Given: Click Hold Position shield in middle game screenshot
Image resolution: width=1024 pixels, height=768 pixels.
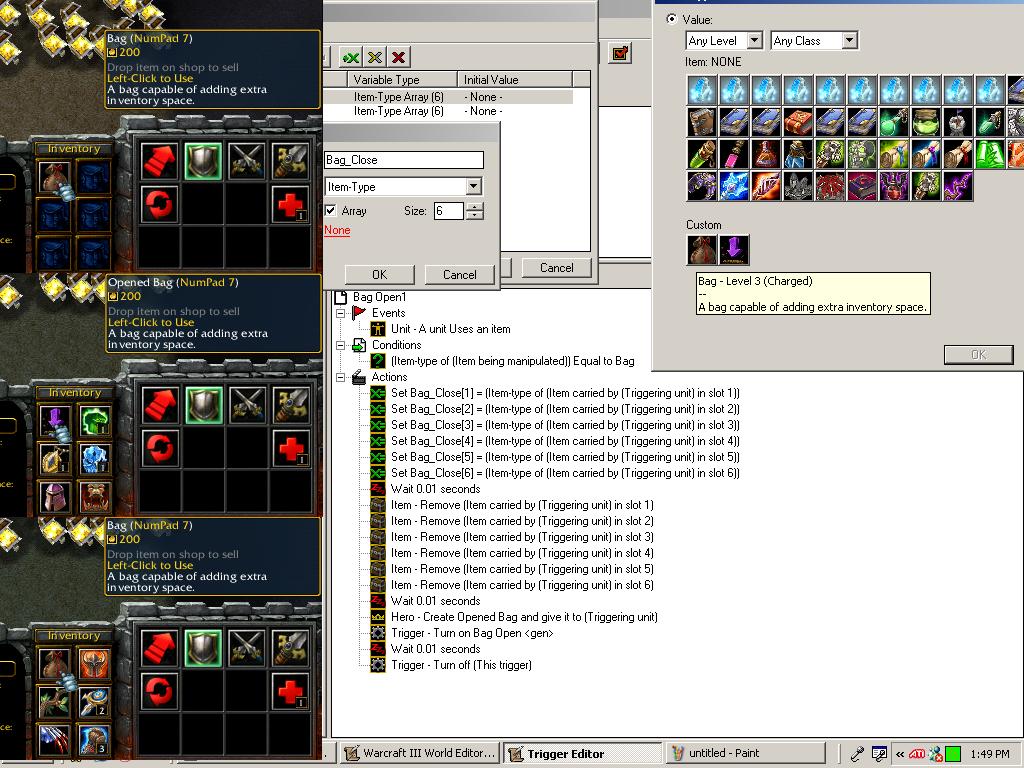Looking at the screenshot, I should [x=203, y=405].
